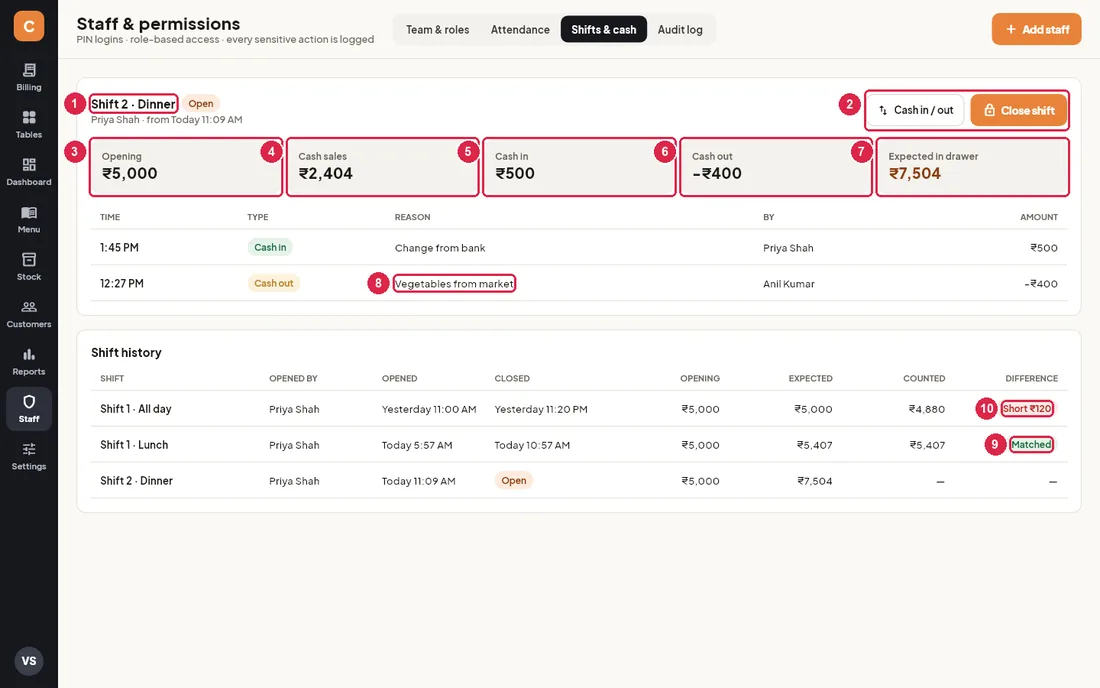The width and height of the screenshot is (1100, 688).
Task: Select the Shifts & cash tab
Action: point(603,29)
